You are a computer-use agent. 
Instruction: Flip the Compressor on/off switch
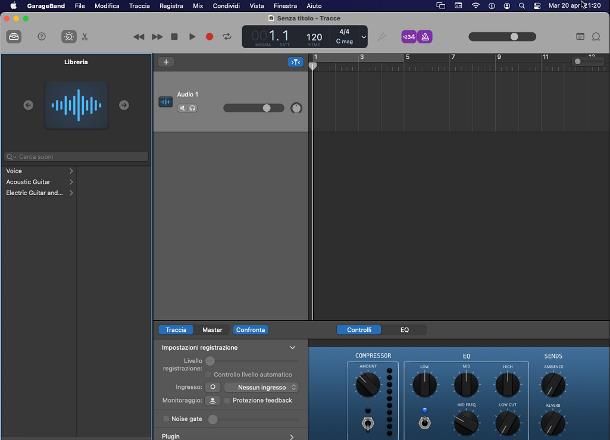tap(368, 422)
